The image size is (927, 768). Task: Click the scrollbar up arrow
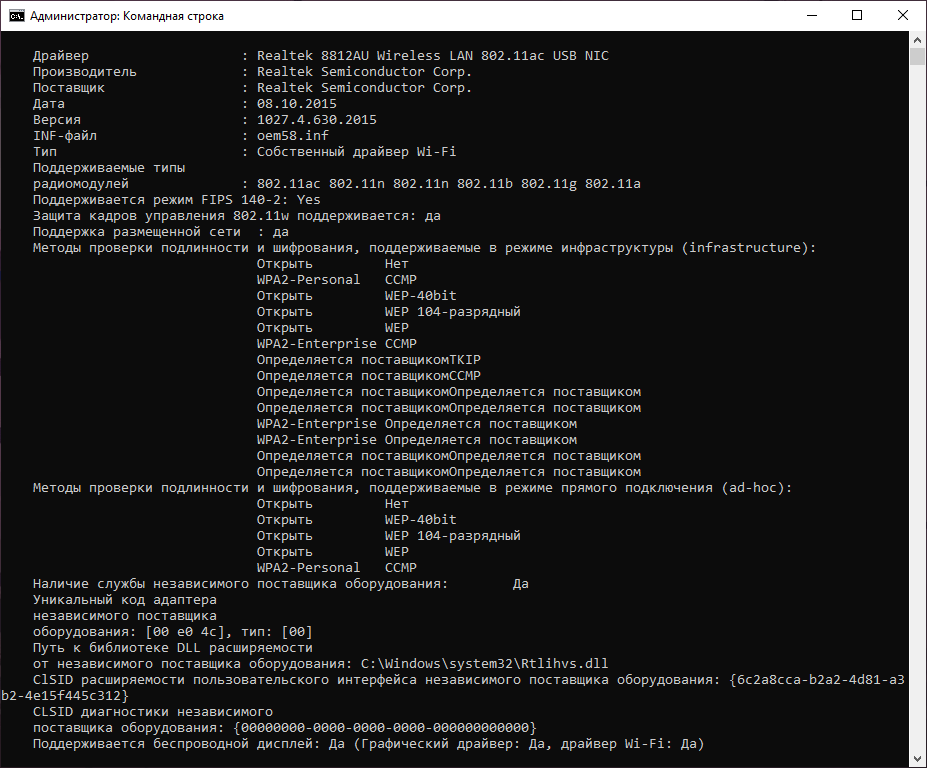(918, 40)
